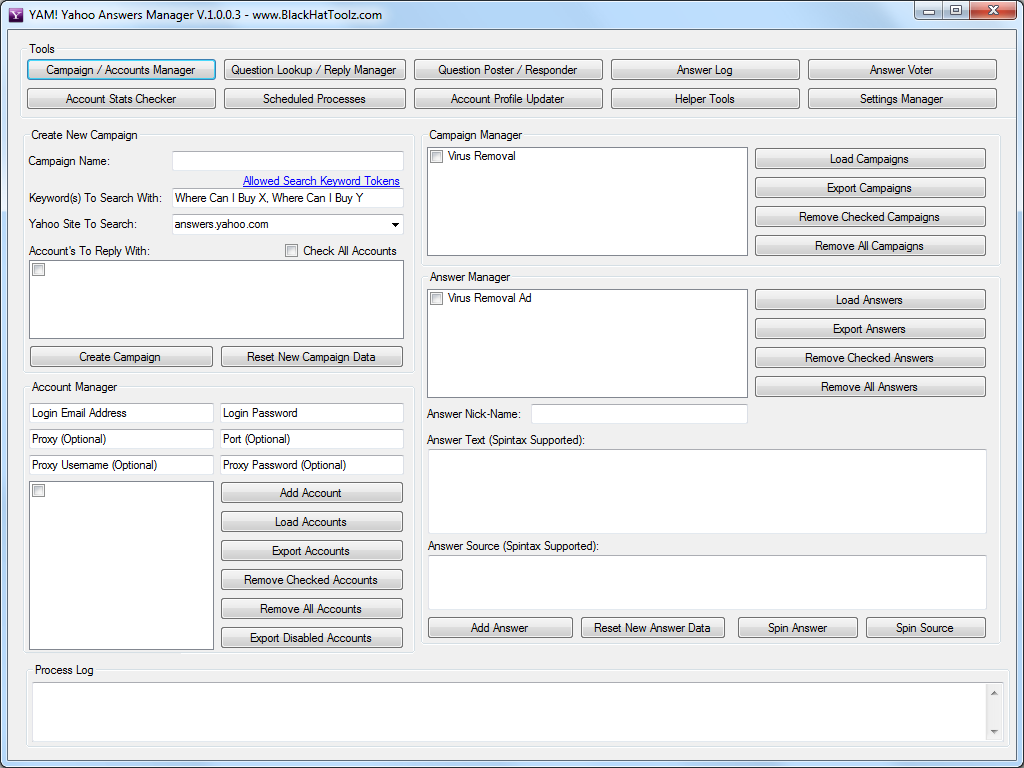Check the Virus Removal Ad answer checkbox

click(x=436, y=298)
